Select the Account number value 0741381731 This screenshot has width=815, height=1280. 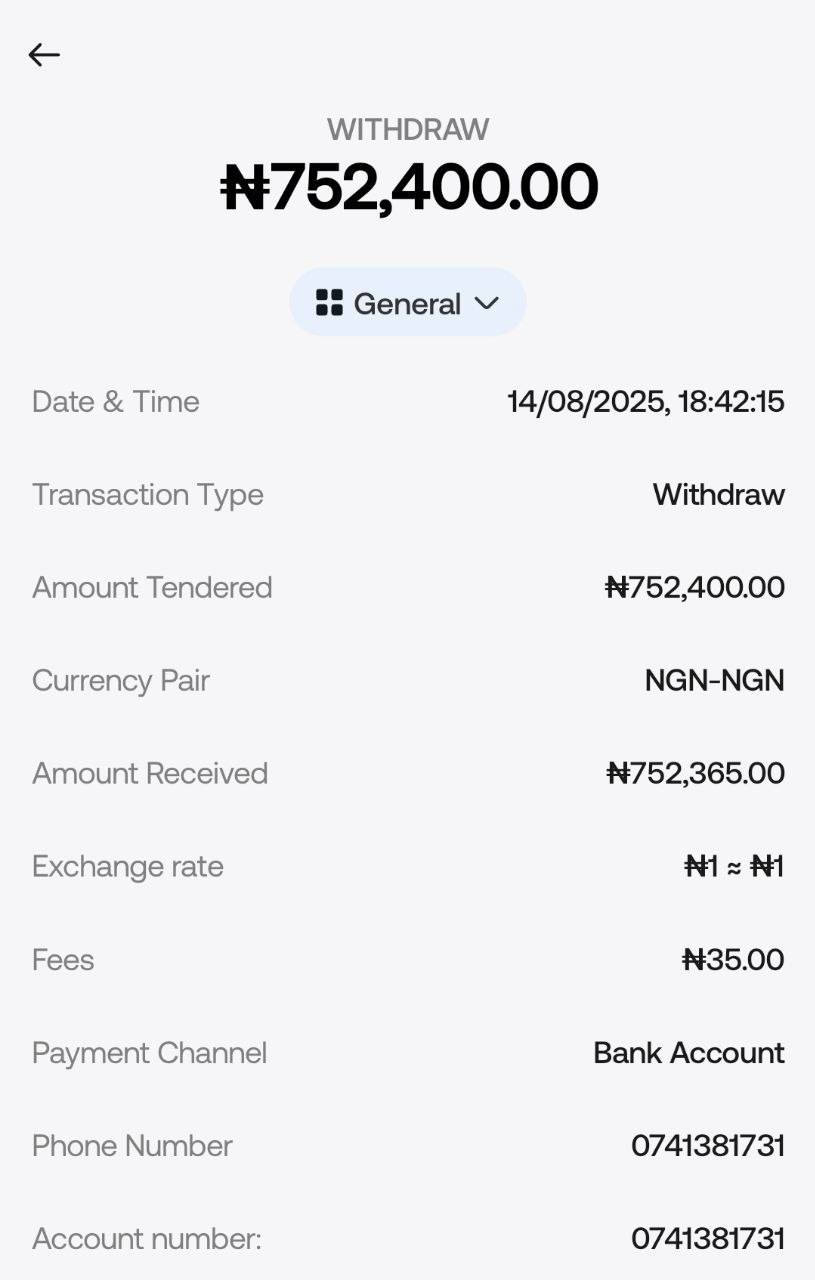coord(708,1239)
